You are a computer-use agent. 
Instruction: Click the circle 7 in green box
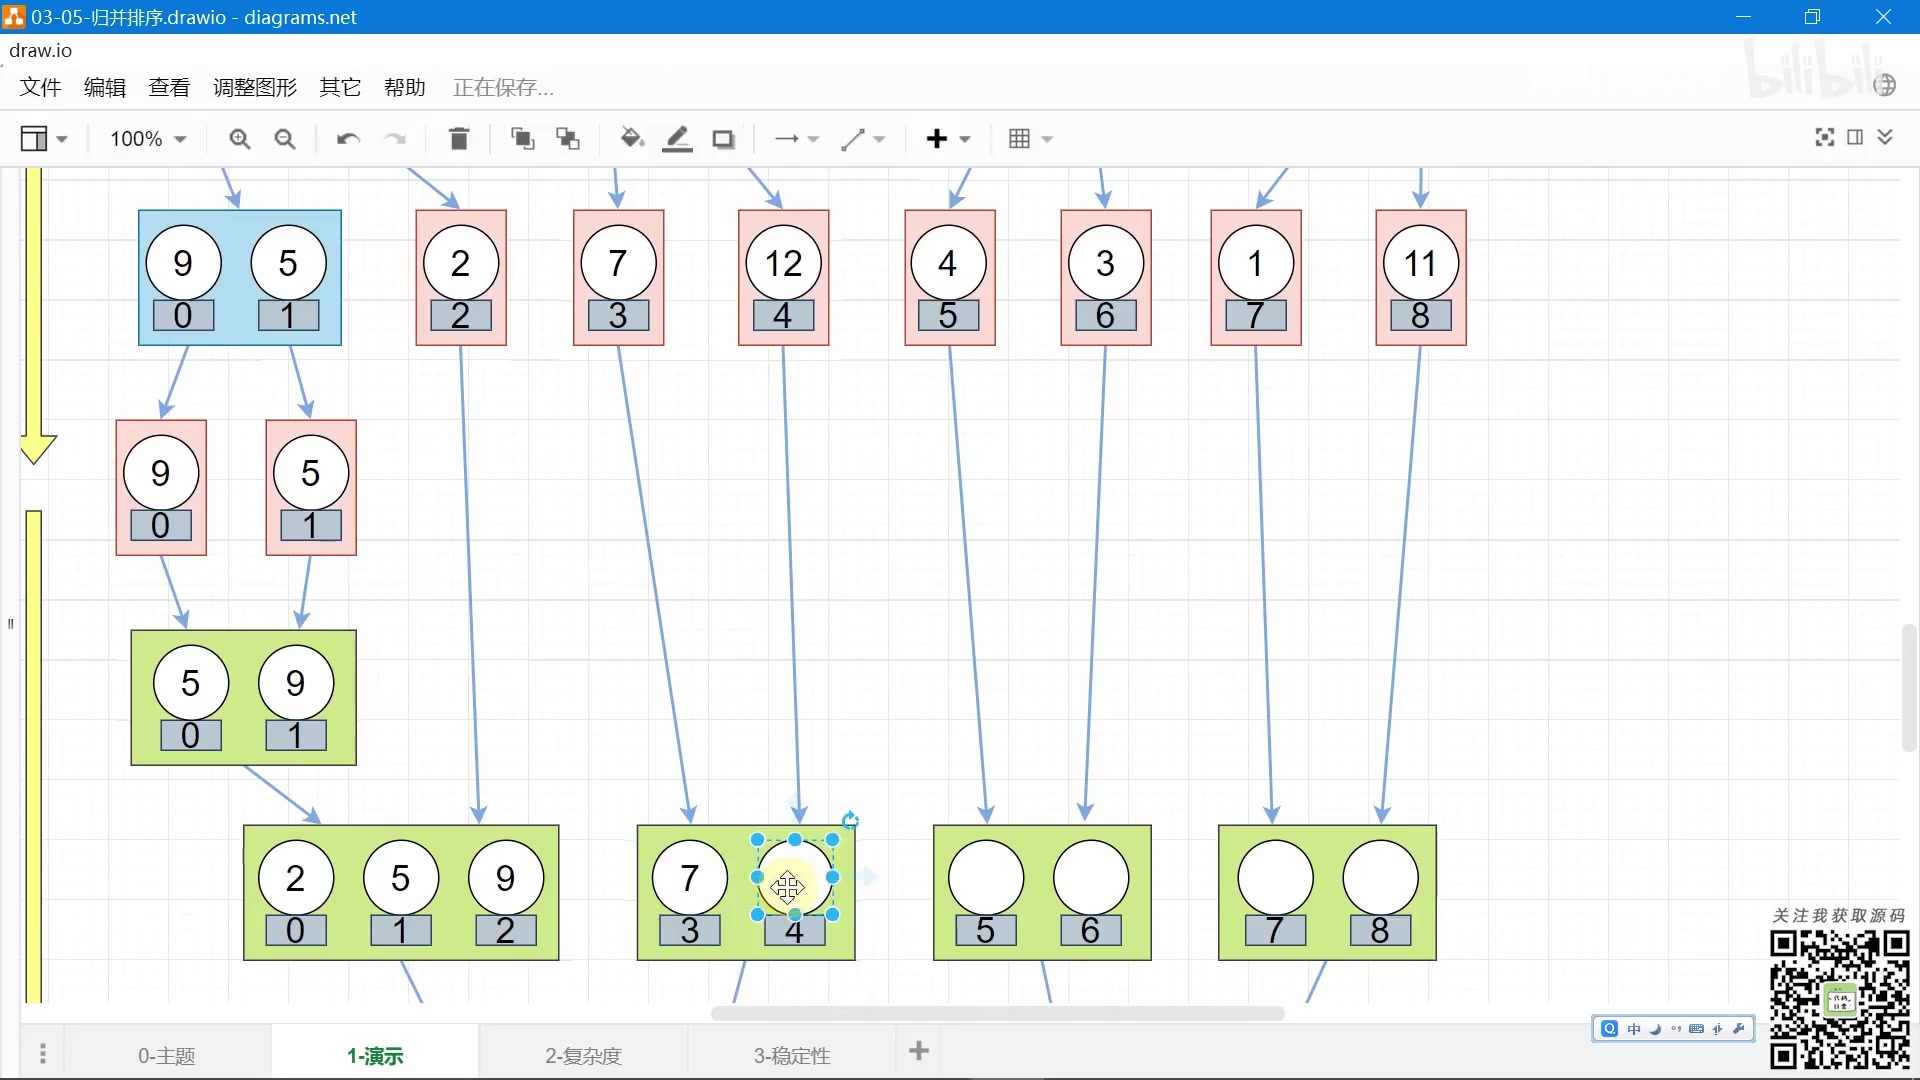[689, 878]
